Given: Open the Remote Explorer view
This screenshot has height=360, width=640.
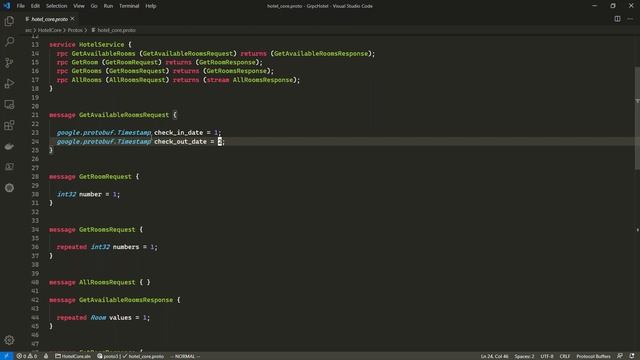Looking at the screenshot, I should coord(9,104).
